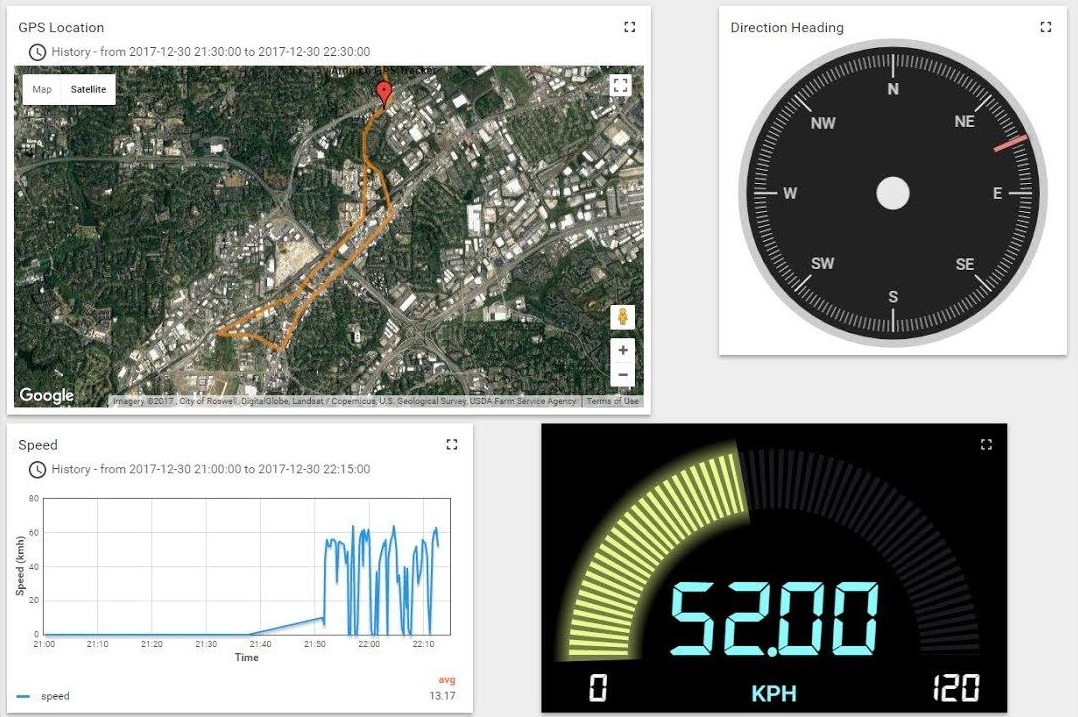Click the clock icon in Speed history
Viewport: 1078px width, 717px height.
(37, 470)
